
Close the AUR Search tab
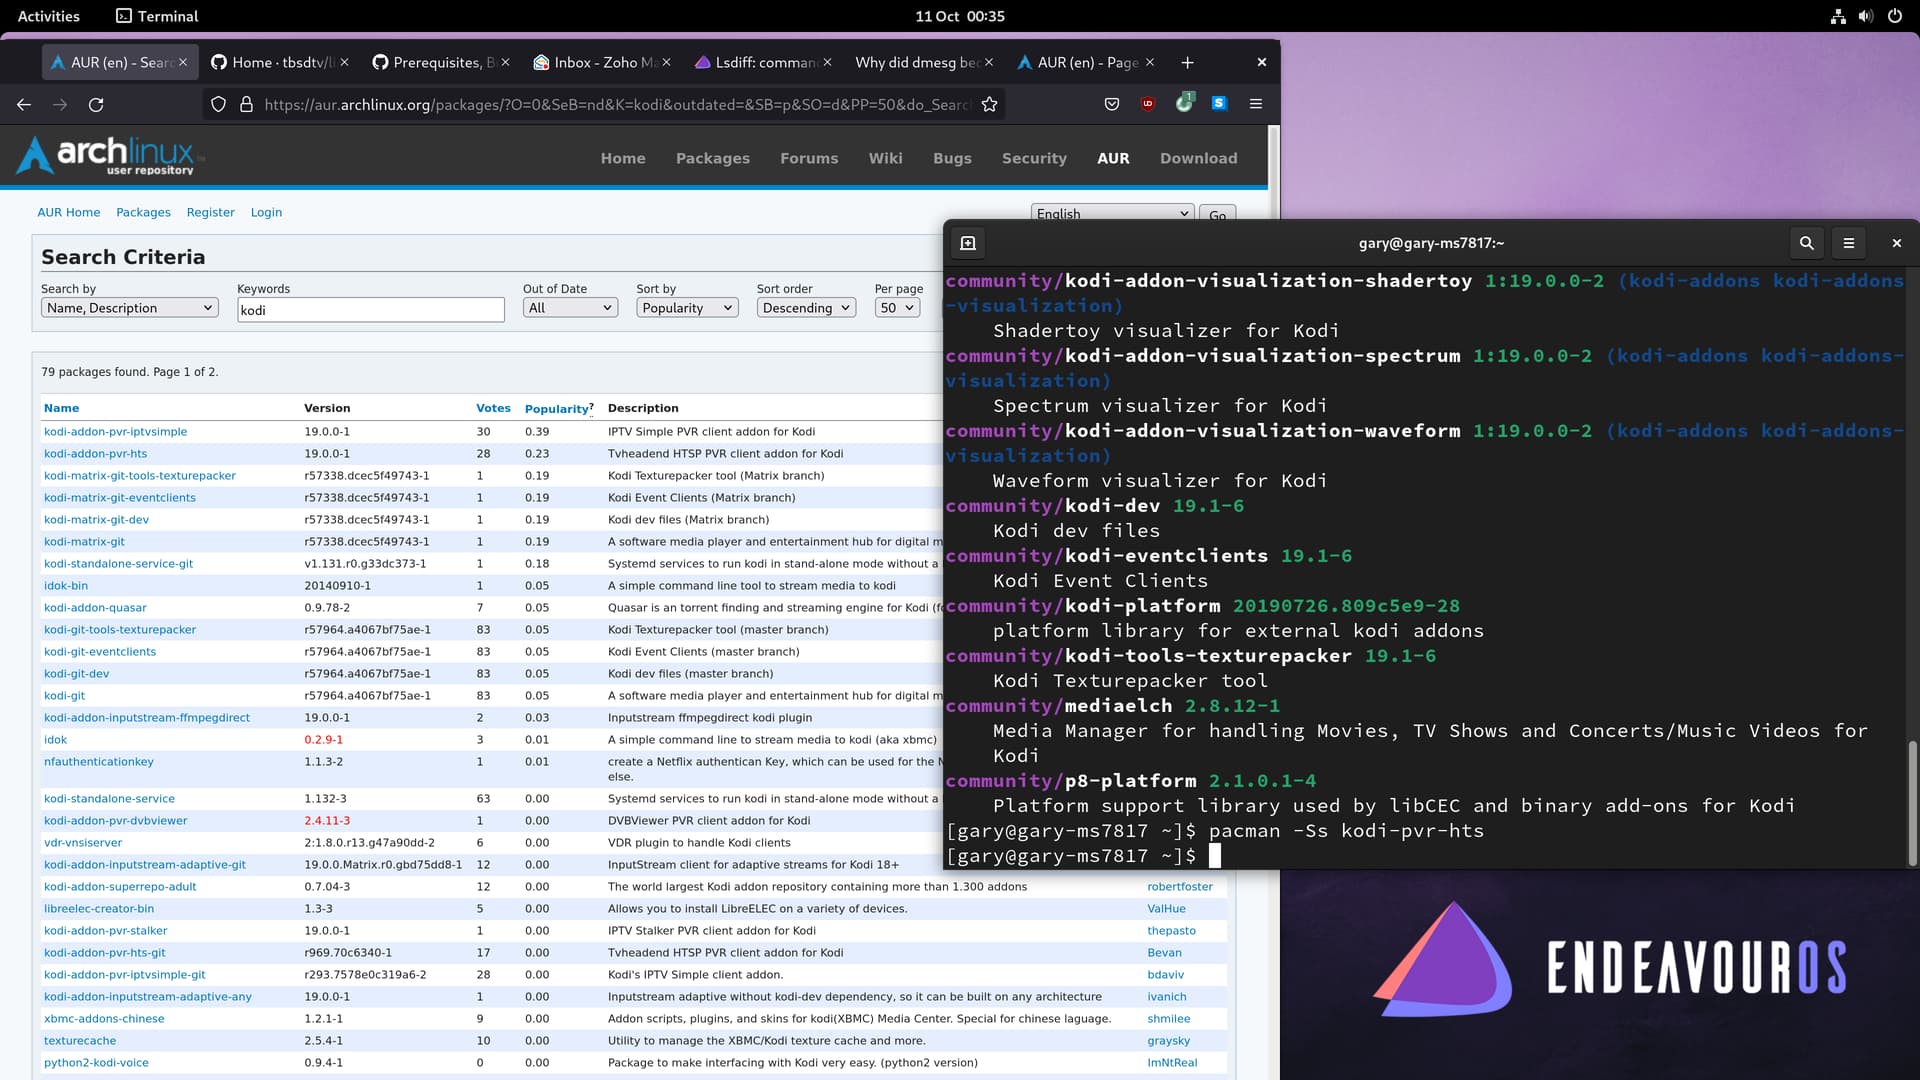(183, 62)
